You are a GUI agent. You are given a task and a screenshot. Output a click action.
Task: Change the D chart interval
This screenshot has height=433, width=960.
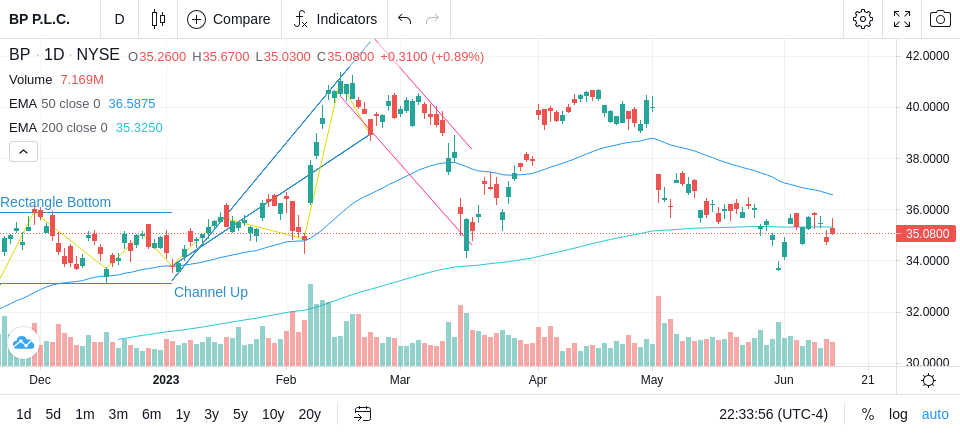click(x=119, y=19)
